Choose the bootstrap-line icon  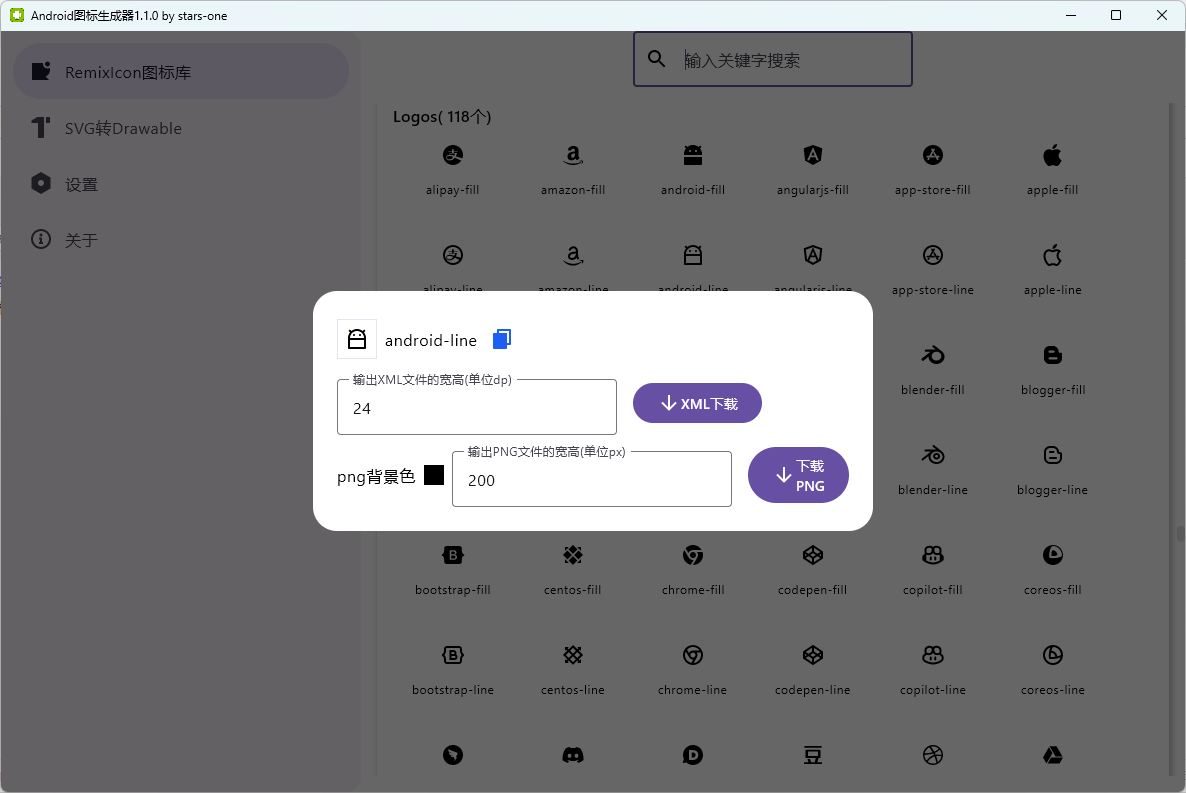[x=452, y=655]
